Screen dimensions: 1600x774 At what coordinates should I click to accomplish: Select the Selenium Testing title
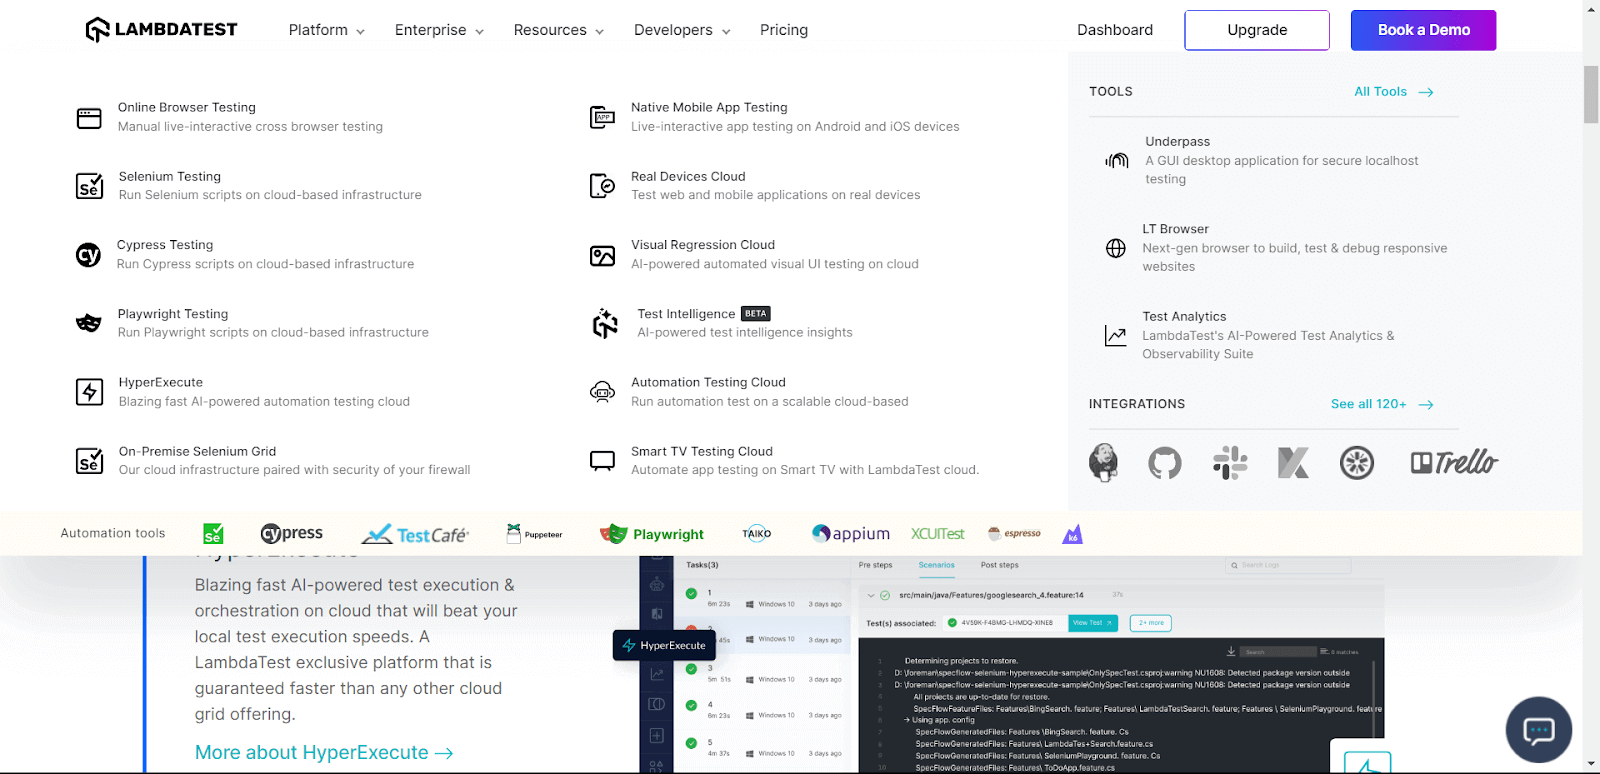click(170, 176)
